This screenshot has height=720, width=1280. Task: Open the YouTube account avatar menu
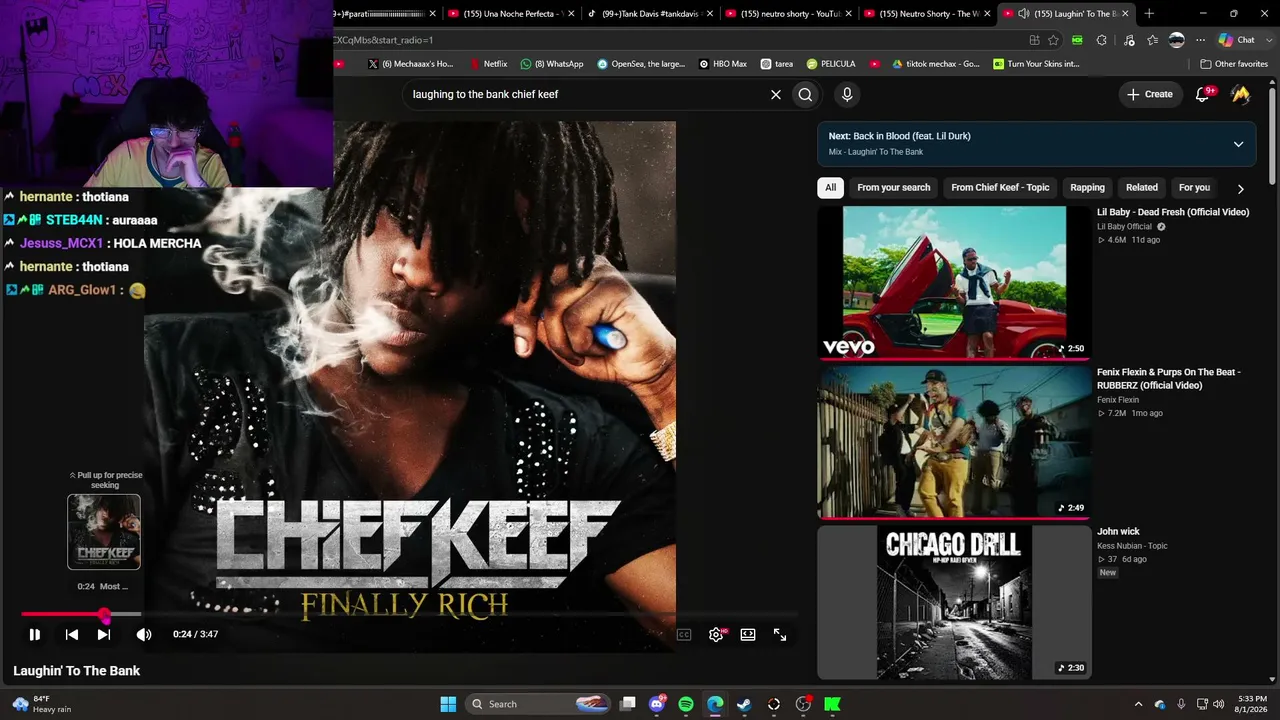point(1241,94)
